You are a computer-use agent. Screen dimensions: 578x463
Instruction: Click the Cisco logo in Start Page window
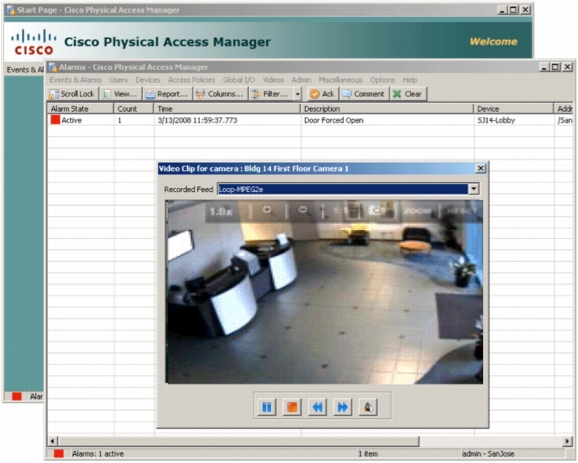pyautogui.click(x=34, y=42)
